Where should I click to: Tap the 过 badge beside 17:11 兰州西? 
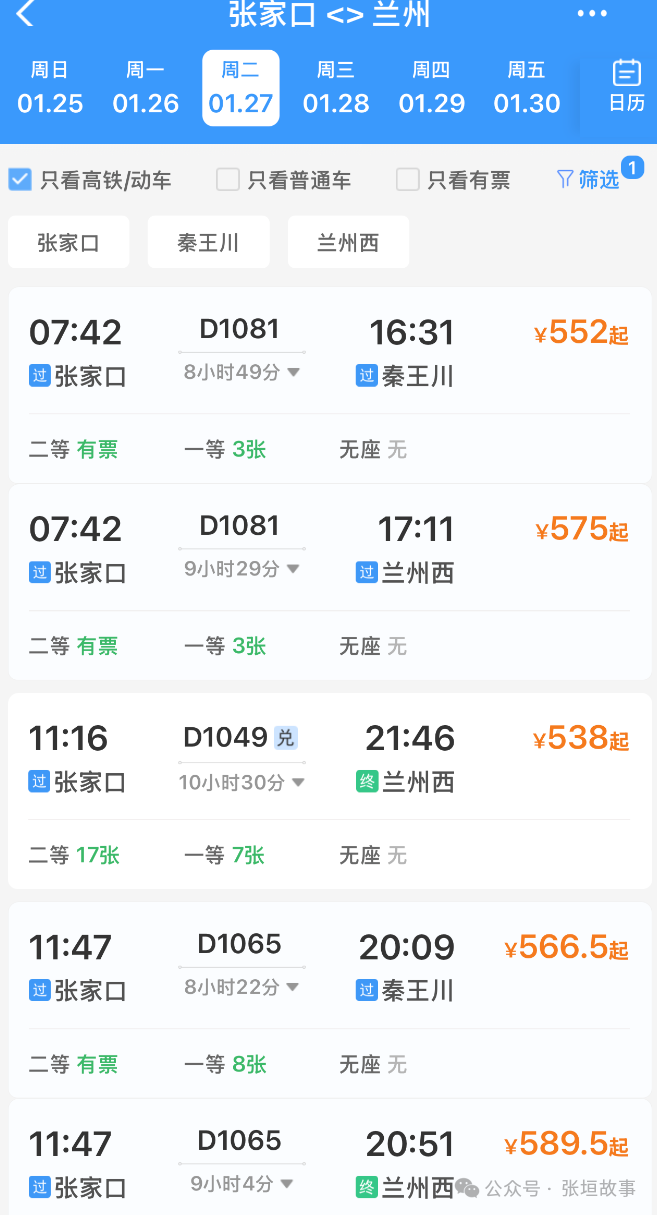[x=367, y=573]
